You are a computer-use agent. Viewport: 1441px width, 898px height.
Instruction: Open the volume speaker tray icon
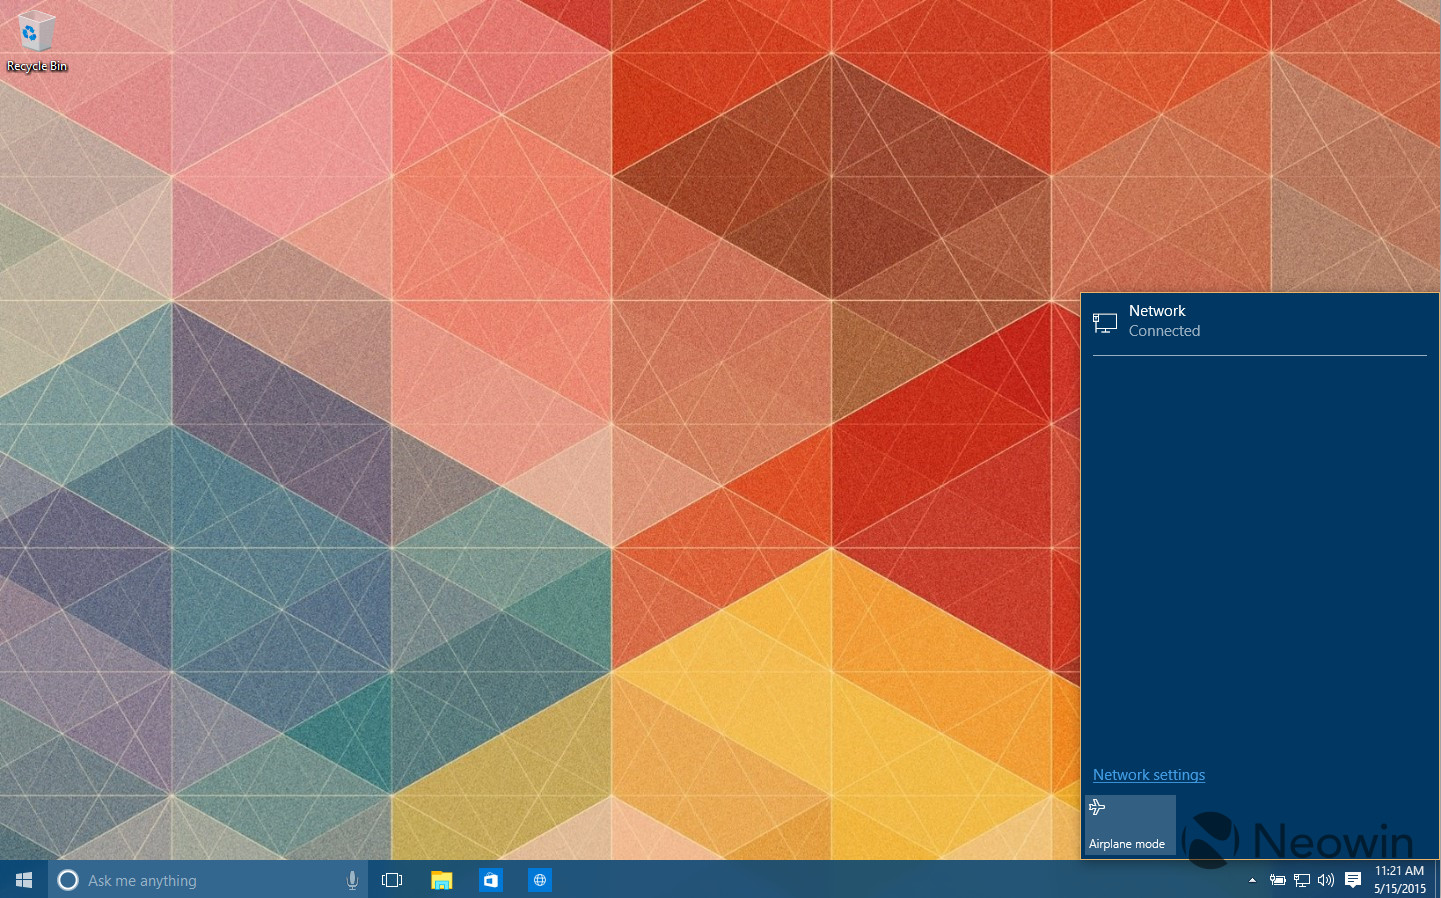1326,880
